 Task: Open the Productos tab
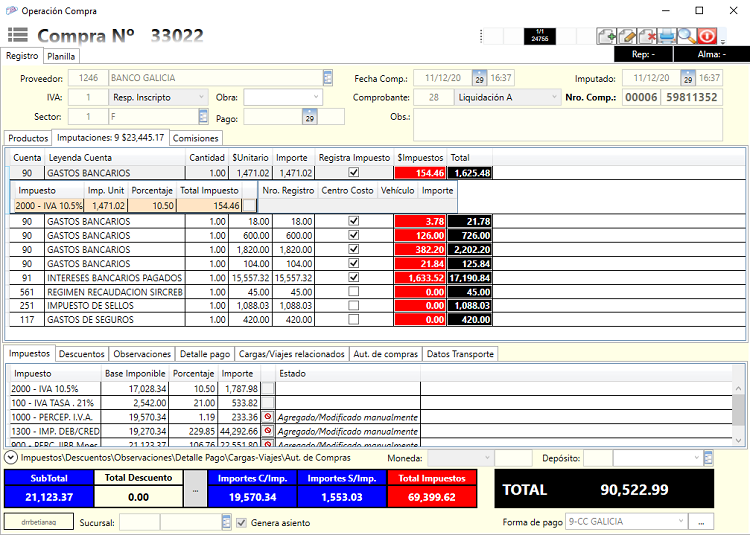click(28, 138)
